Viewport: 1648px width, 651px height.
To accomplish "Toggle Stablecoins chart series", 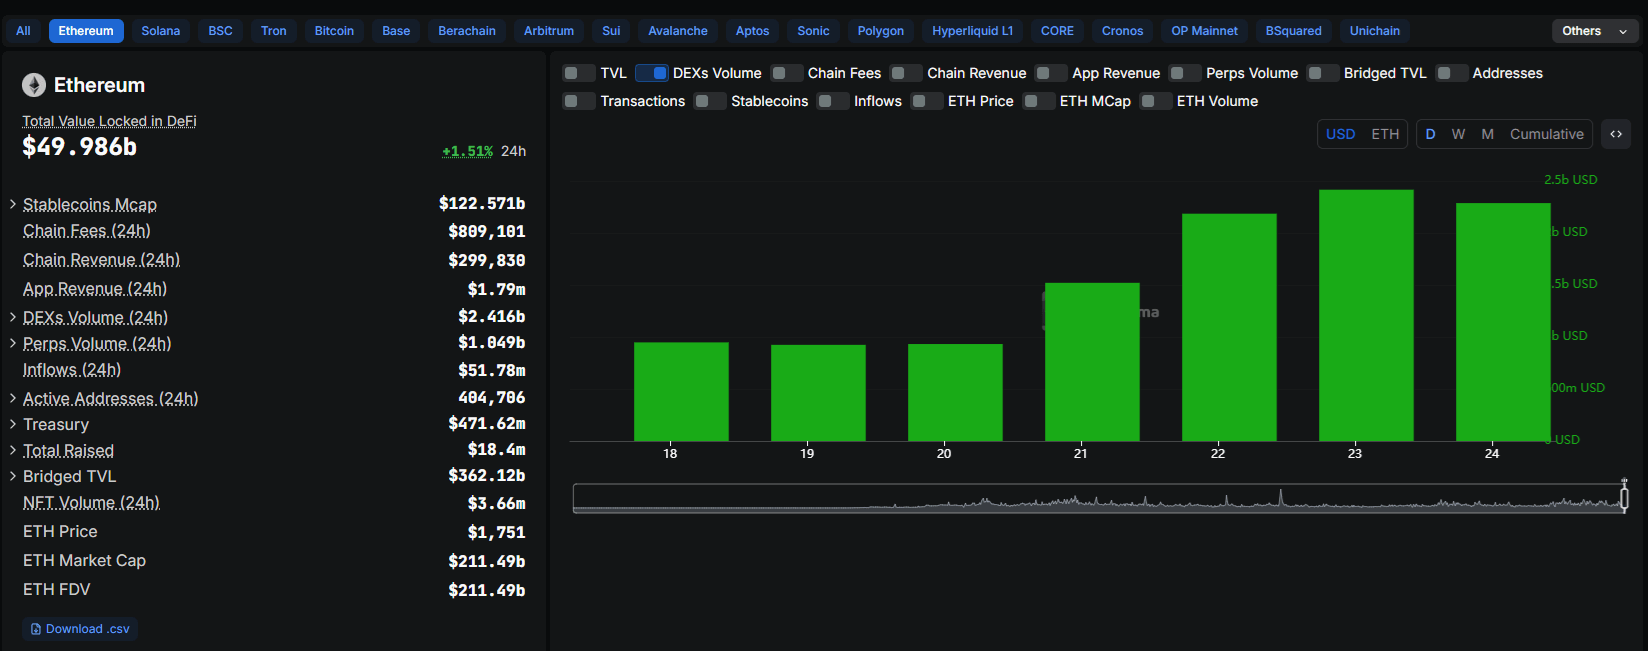I will (x=710, y=101).
